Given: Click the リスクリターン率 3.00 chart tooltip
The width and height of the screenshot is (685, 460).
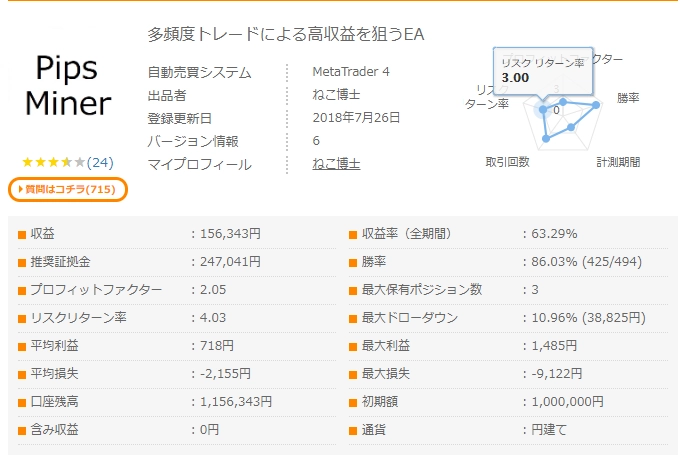Looking at the screenshot, I should pos(542,69).
